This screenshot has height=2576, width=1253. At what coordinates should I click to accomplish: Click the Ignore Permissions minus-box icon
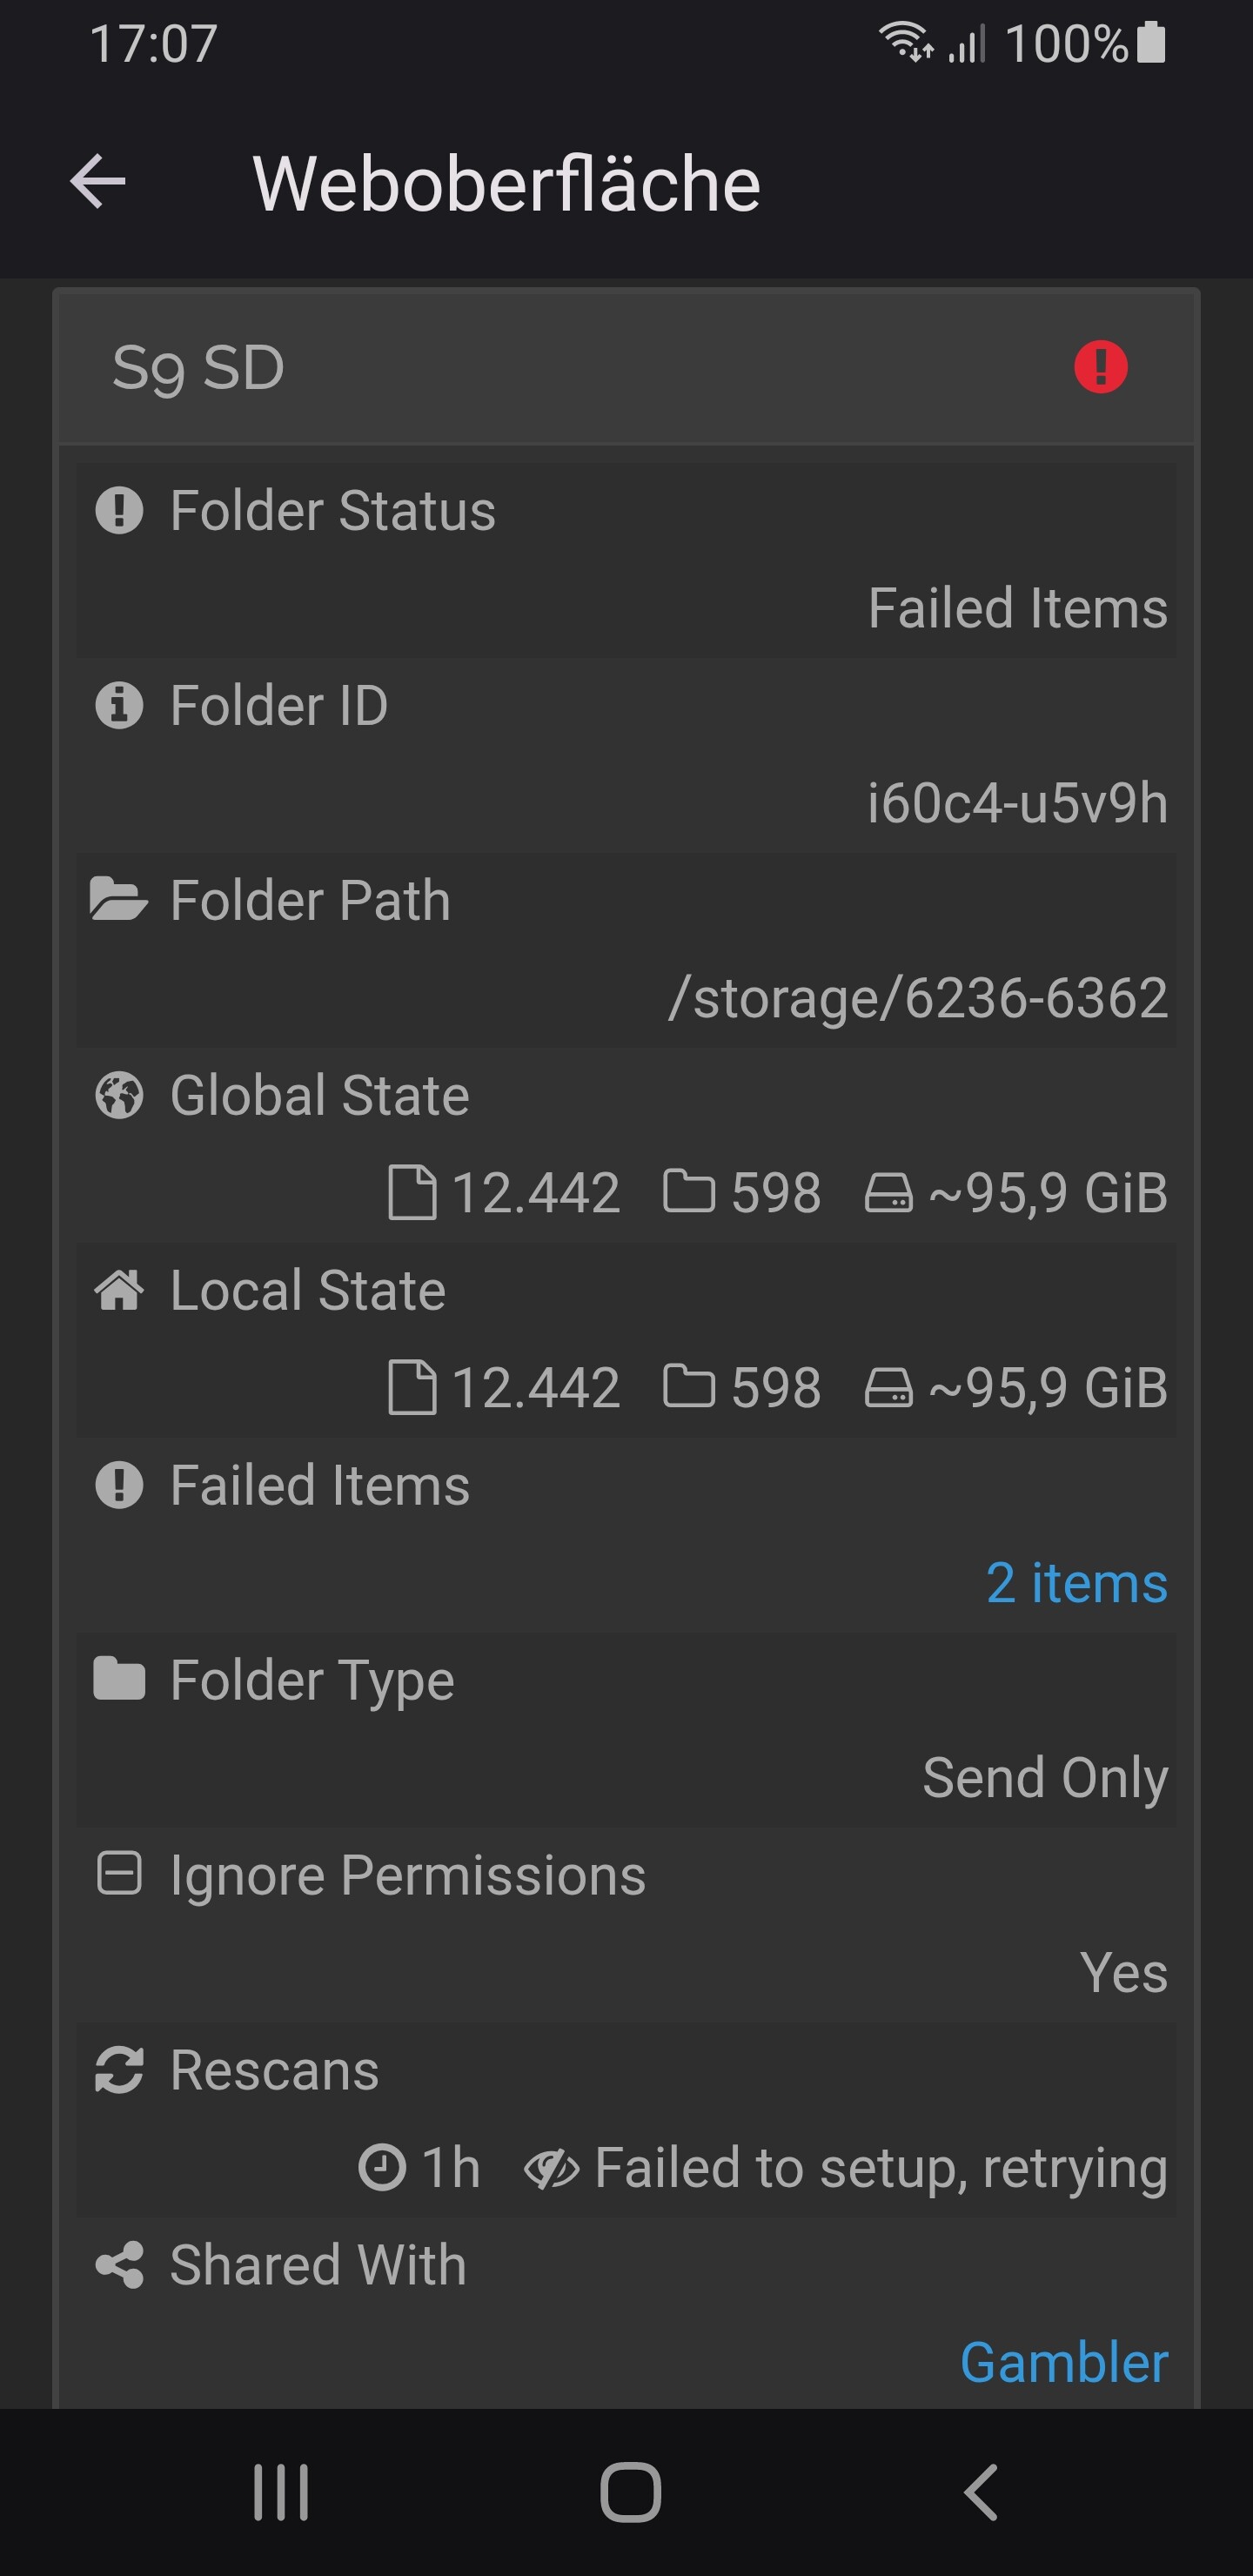coord(119,1874)
